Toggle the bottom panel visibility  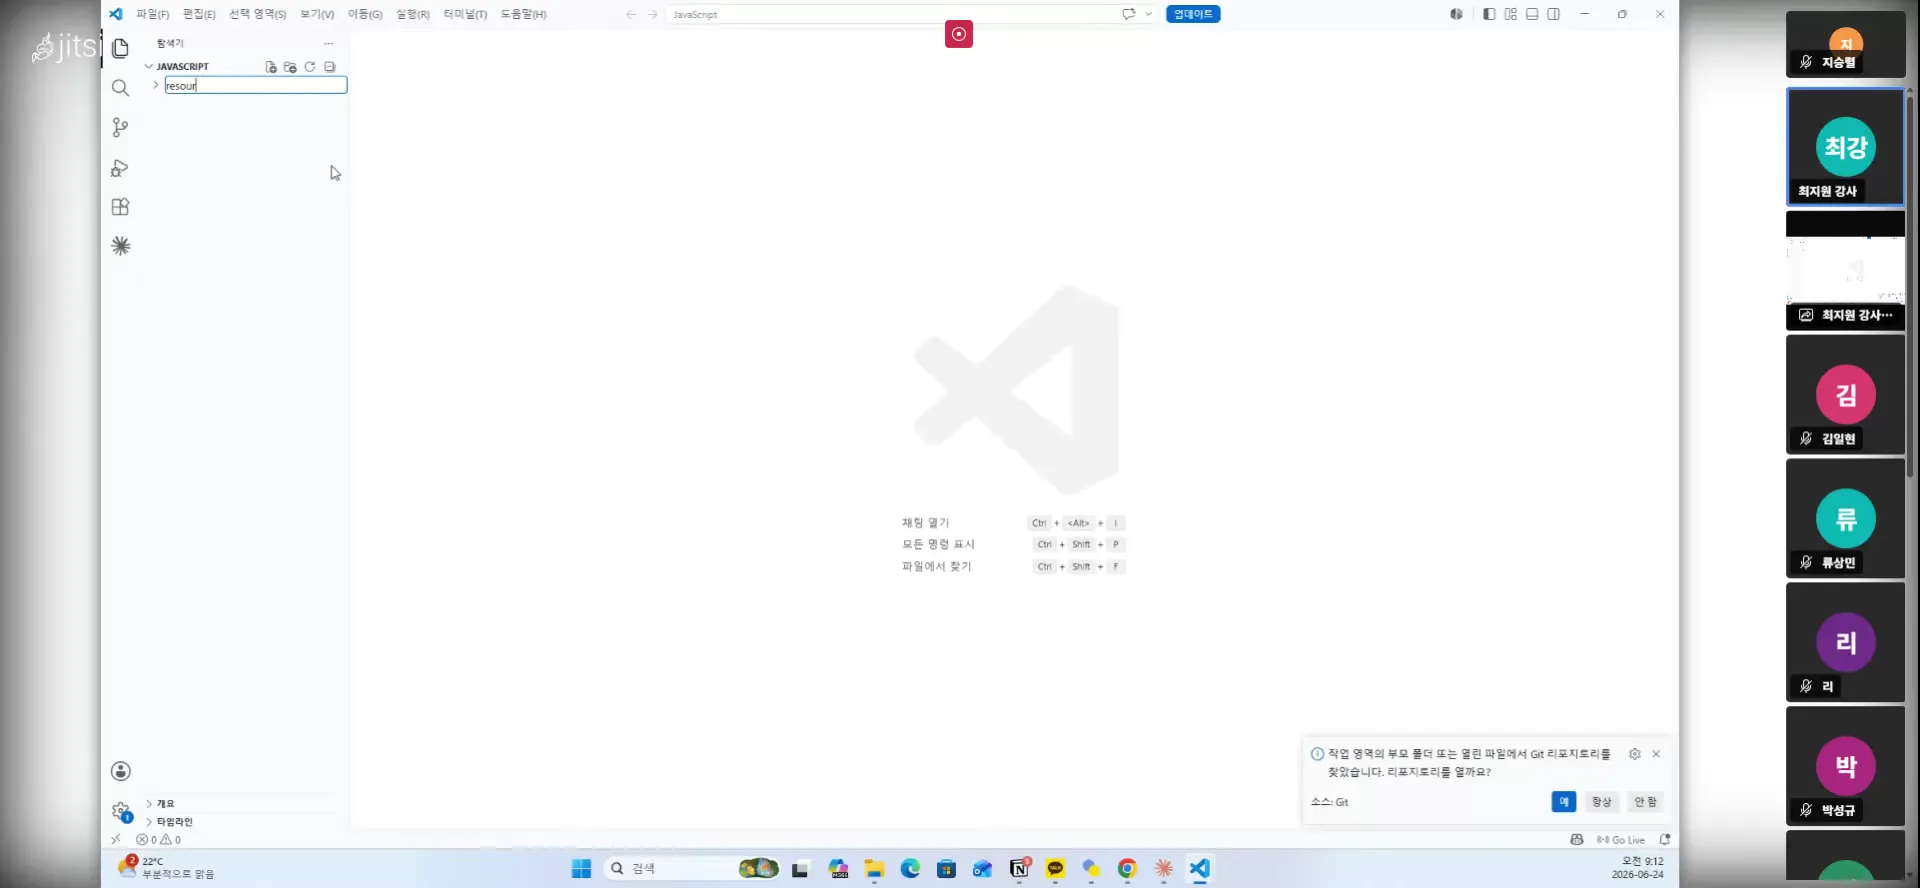(x=1532, y=14)
